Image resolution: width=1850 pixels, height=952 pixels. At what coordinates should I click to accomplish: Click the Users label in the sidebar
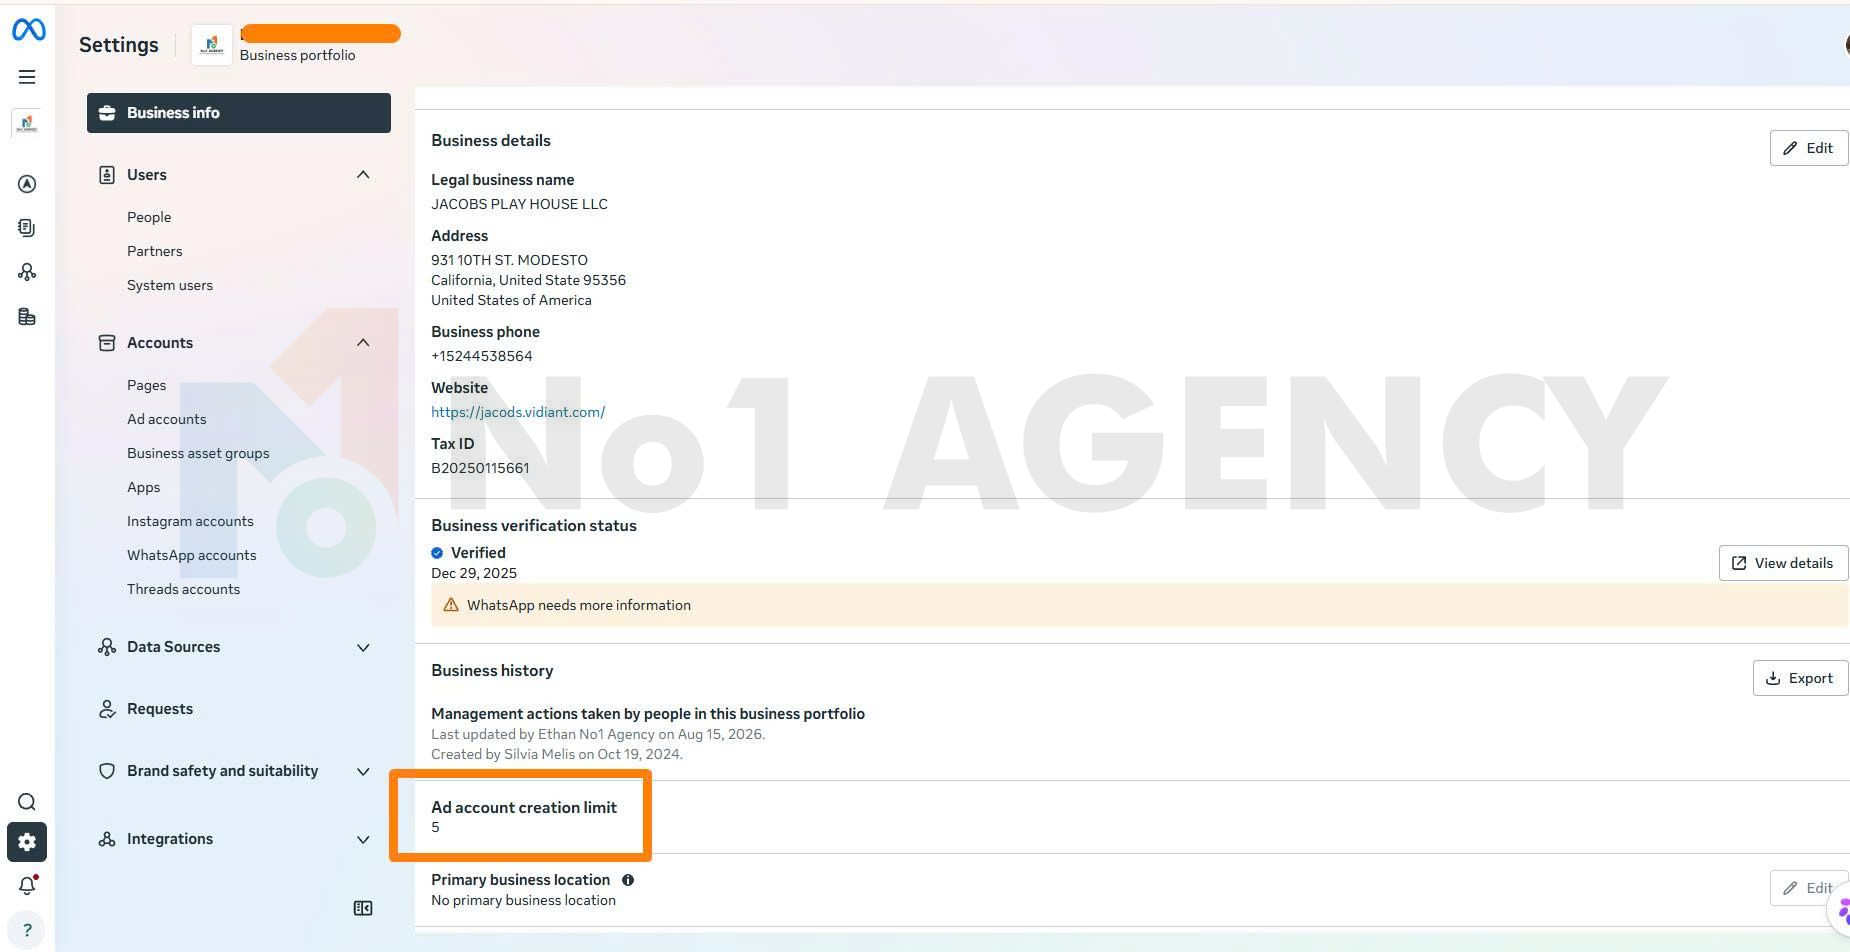click(147, 175)
